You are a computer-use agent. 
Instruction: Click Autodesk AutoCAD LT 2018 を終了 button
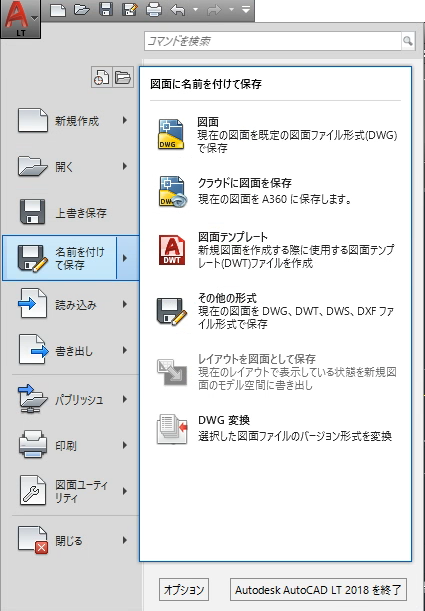pyautogui.click(x=318, y=590)
